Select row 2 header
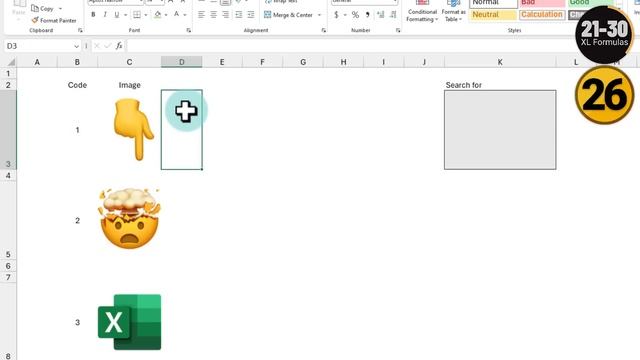640x360 pixels. pos(8,85)
